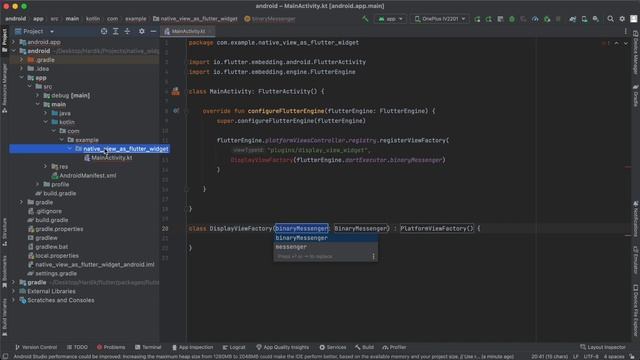The image size is (640, 360).
Task: Toggle Resource Manager tool window
Action: coord(4,88)
